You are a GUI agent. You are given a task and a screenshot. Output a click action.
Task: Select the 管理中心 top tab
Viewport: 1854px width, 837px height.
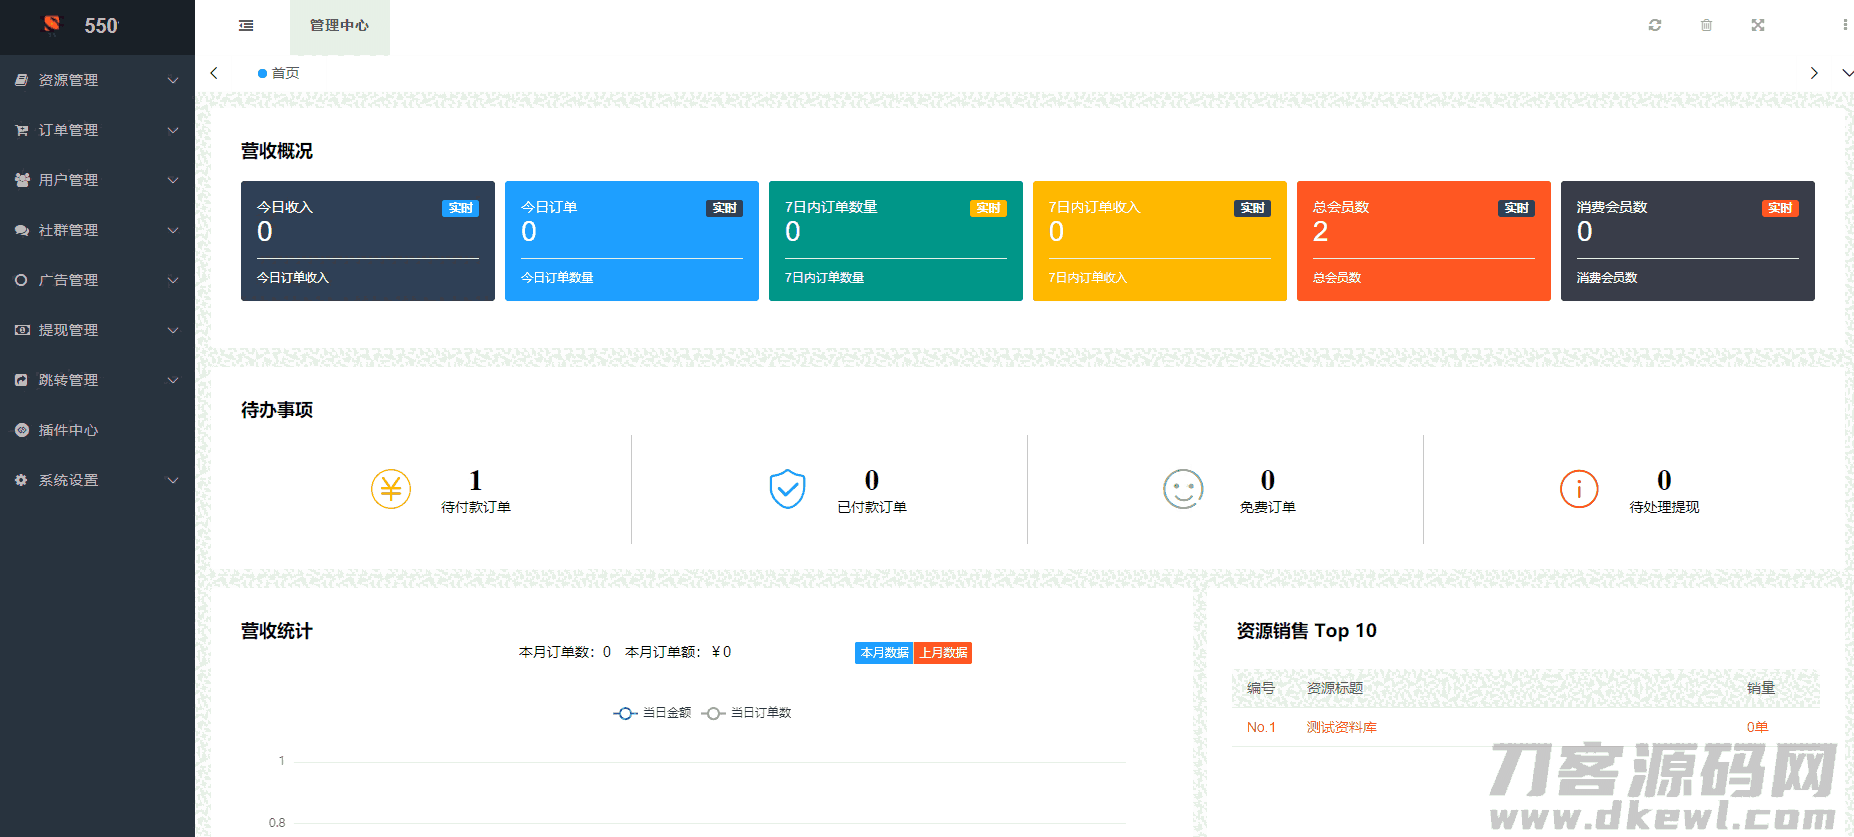[339, 26]
